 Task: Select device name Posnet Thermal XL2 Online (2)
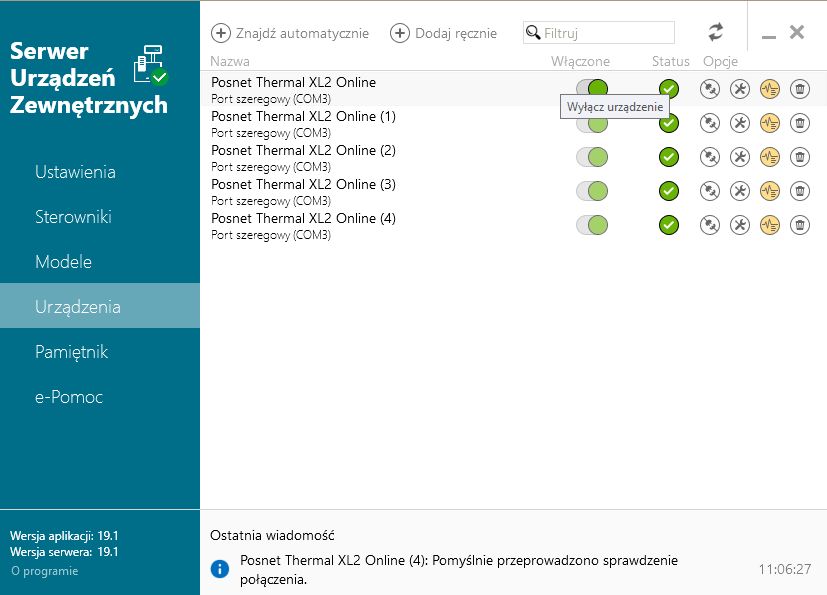pos(303,150)
